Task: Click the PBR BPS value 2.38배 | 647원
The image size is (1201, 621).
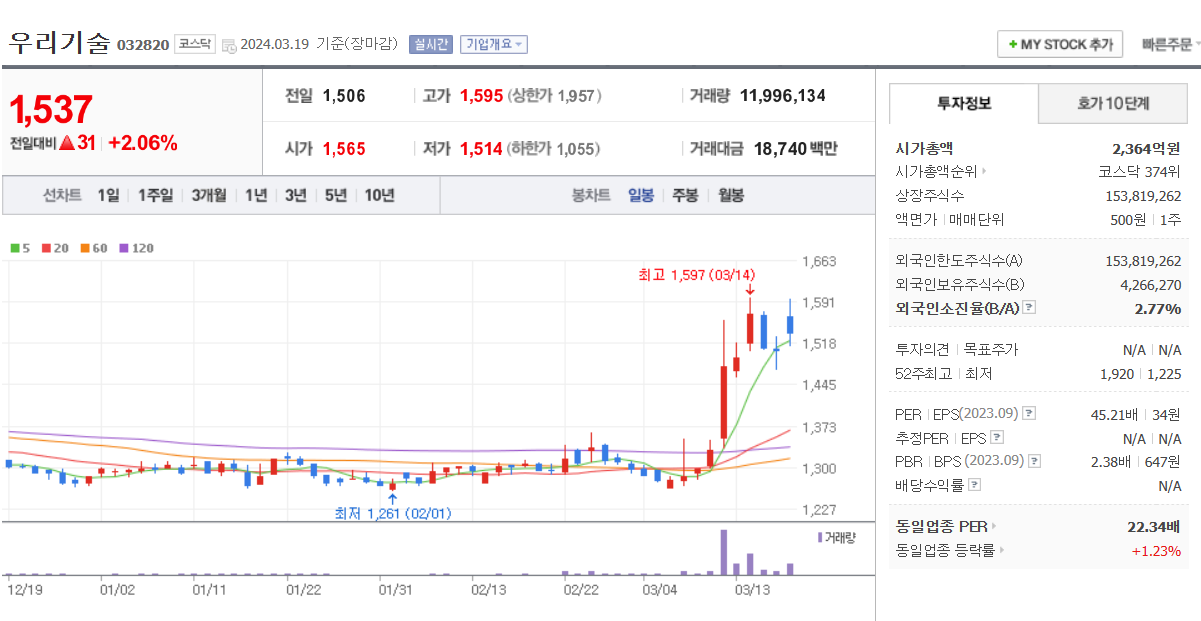Action: [1136, 461]
